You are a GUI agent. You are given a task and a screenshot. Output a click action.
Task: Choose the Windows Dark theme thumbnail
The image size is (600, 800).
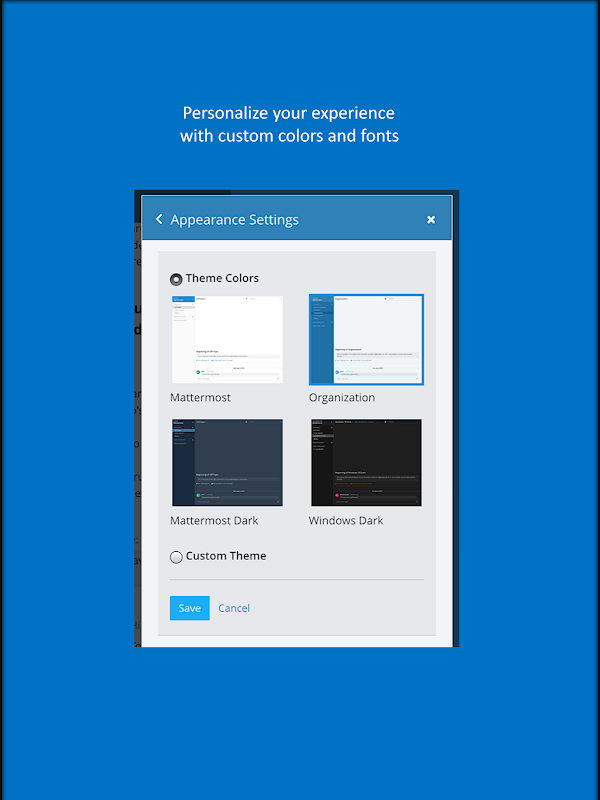coord(366,463)
